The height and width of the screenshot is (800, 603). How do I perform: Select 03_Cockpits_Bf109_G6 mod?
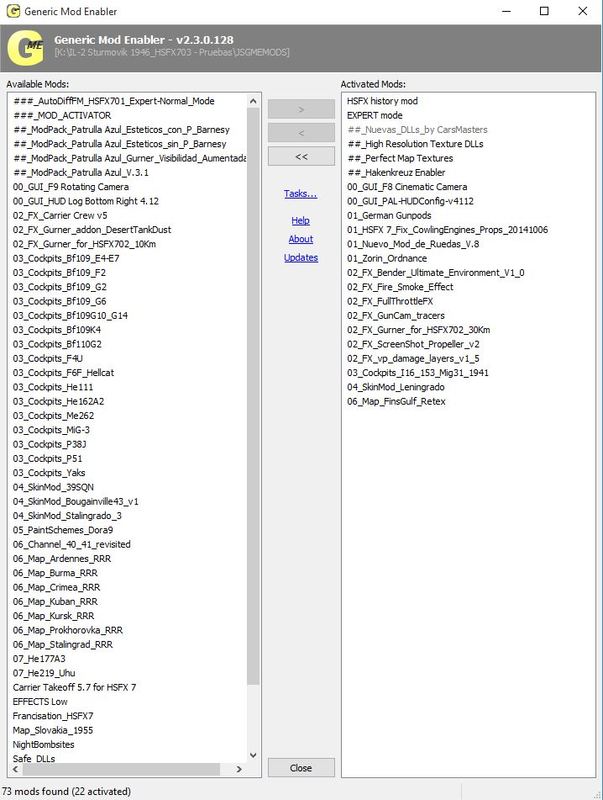(x=60, y=301)
